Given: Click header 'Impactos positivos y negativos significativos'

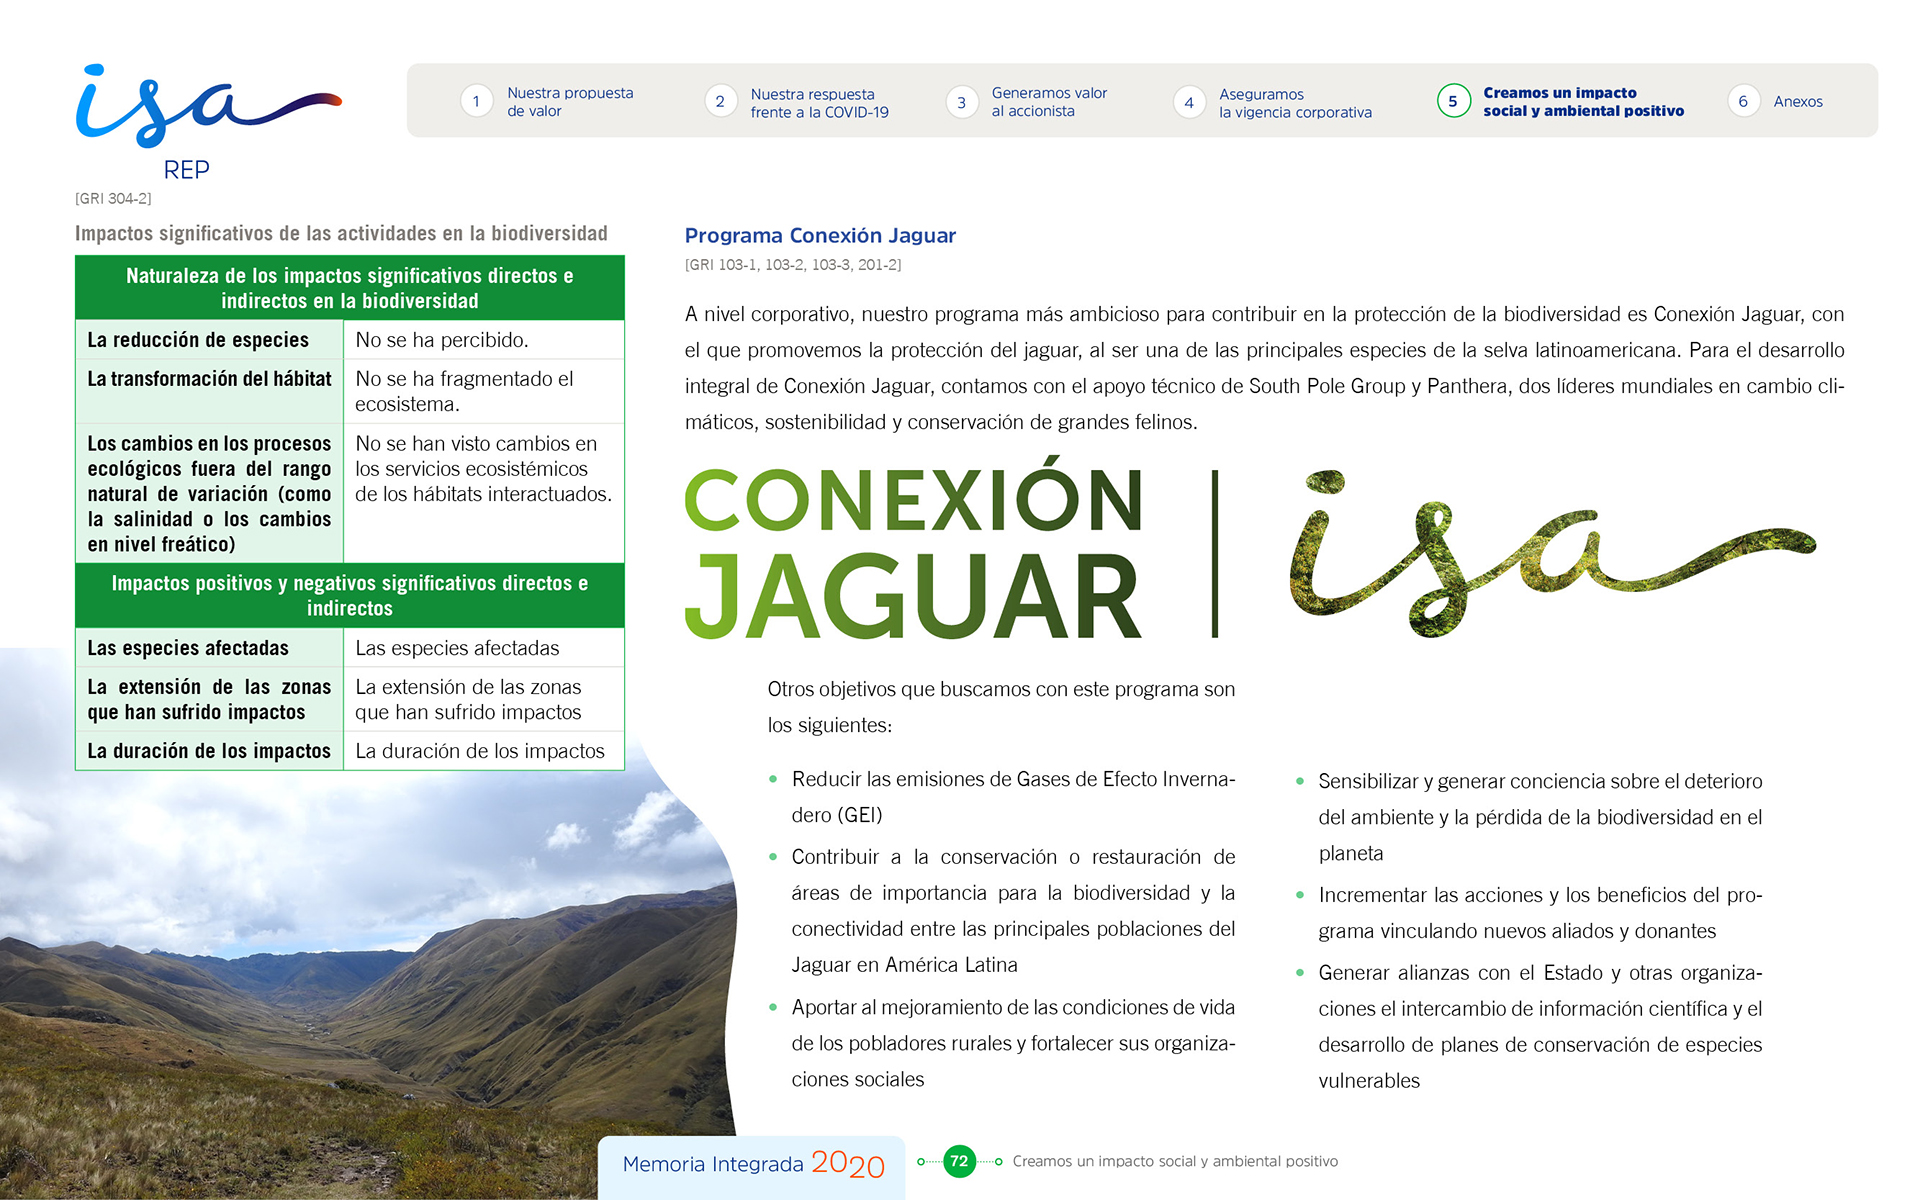Looking at the screenshot, I should tap(350, 595).
